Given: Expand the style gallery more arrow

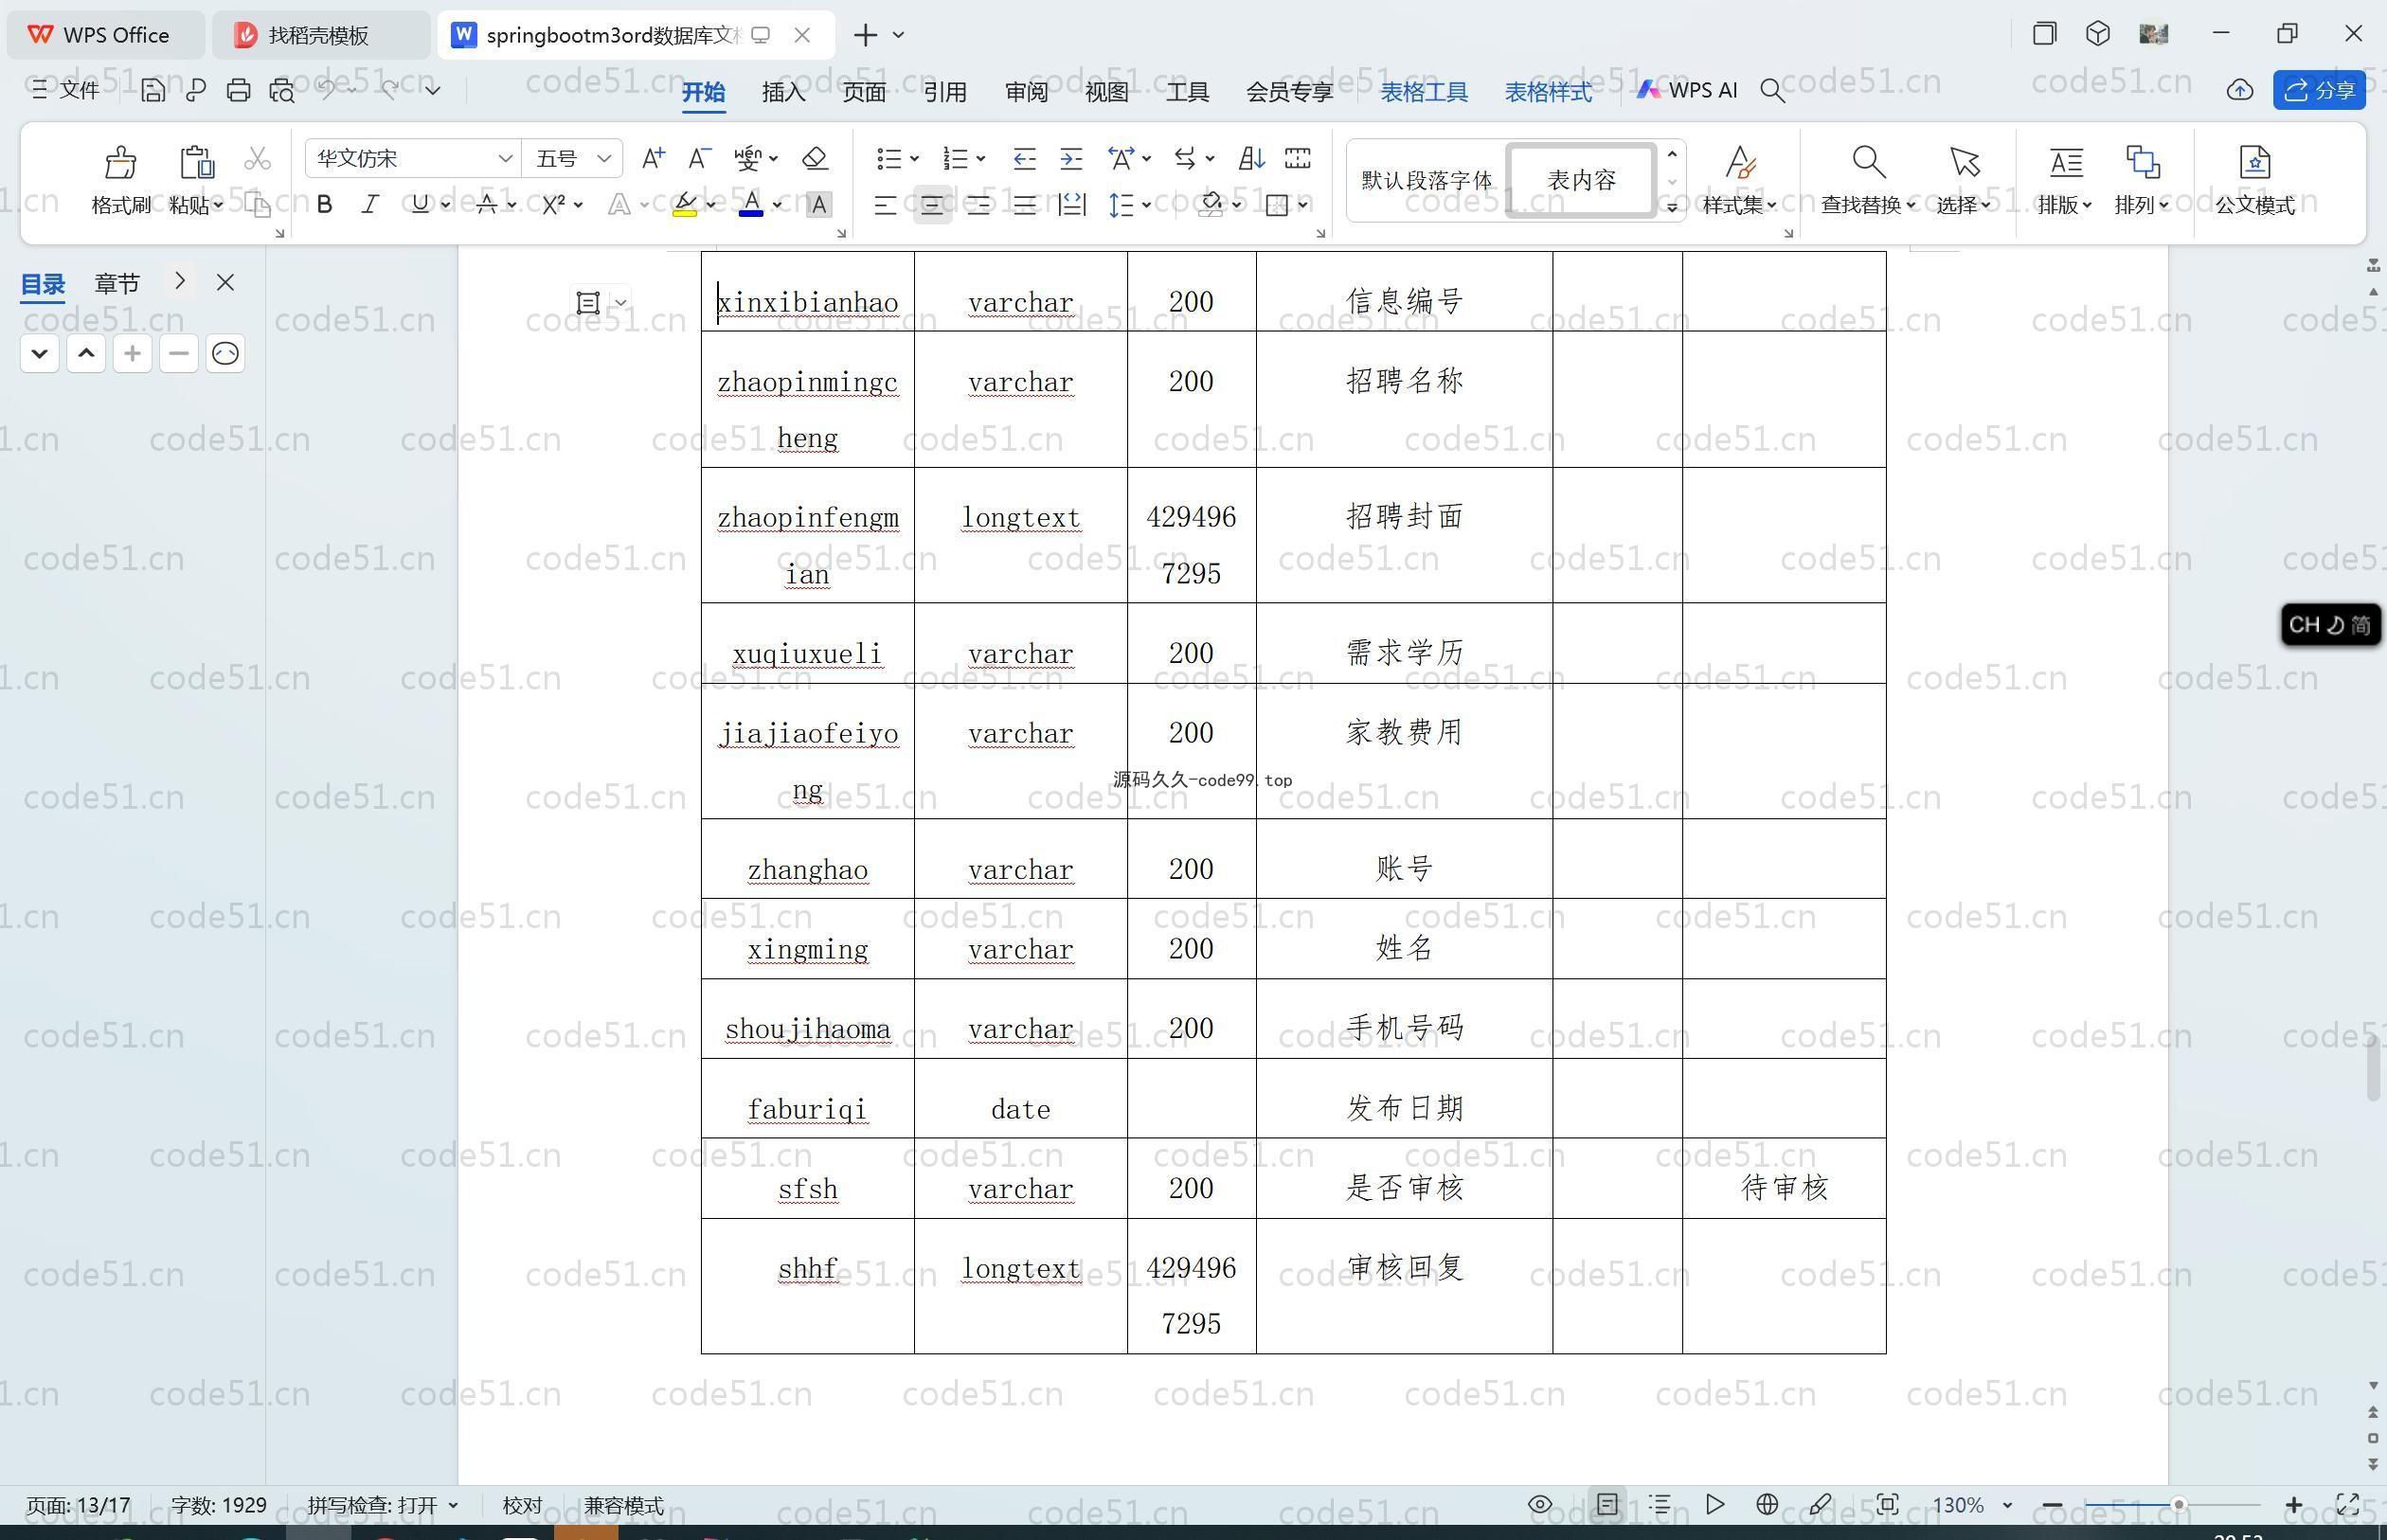Looking at the screenshot, I should 1671,207.
